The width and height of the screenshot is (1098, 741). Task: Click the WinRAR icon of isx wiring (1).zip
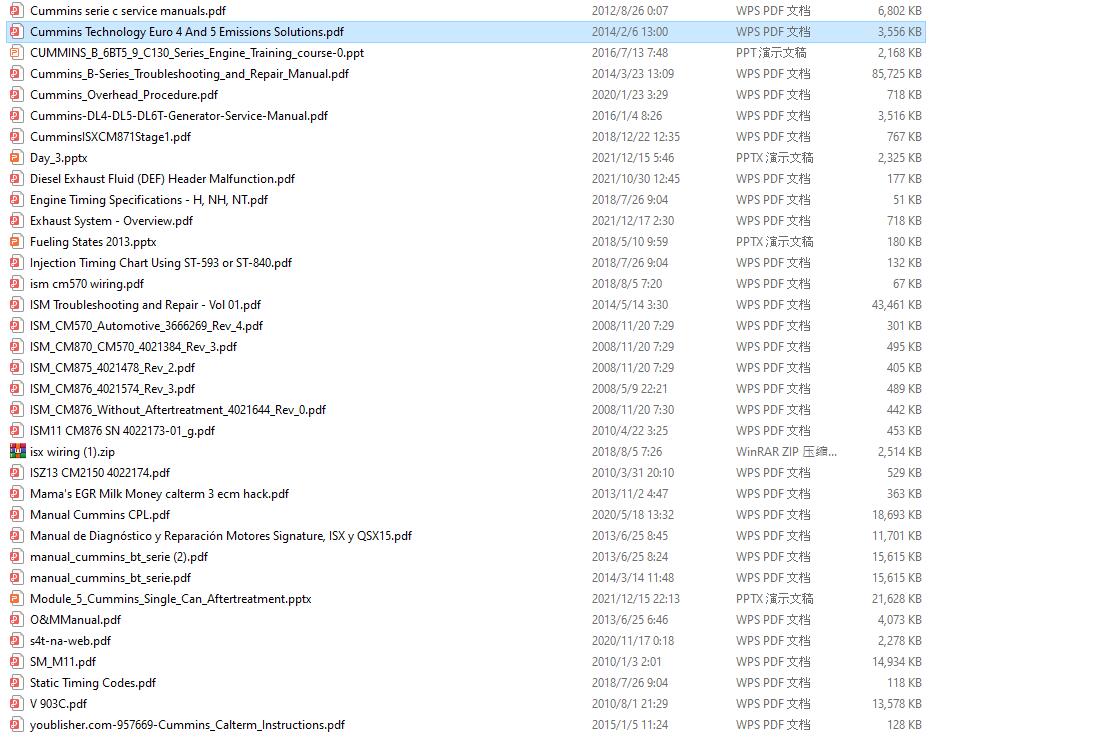[18, 452]
